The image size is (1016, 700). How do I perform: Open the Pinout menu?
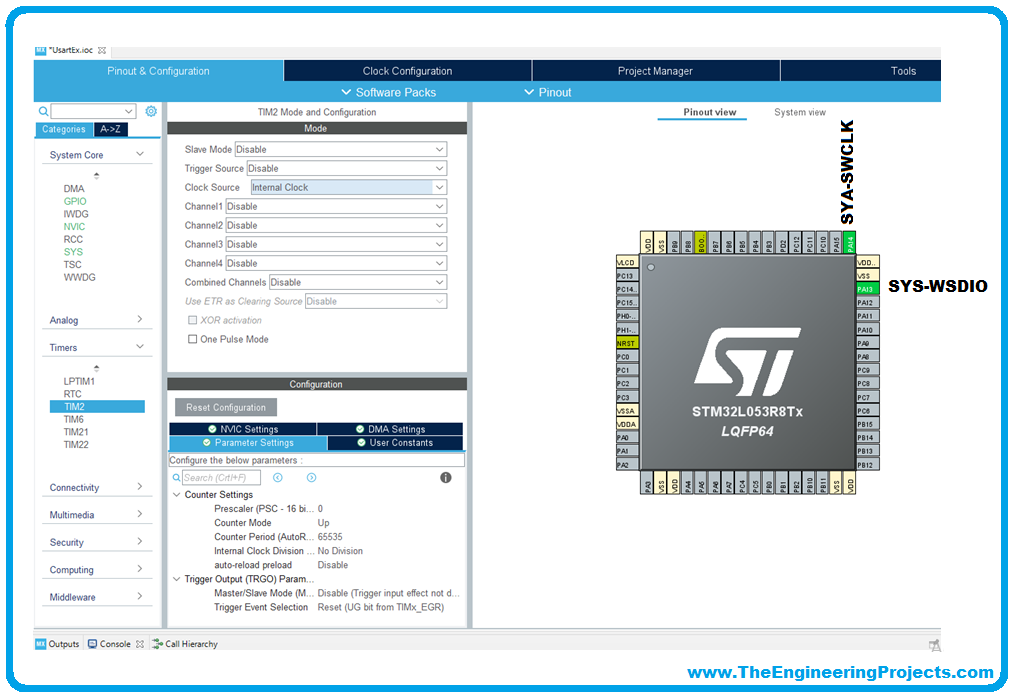[x=548, y=92]
